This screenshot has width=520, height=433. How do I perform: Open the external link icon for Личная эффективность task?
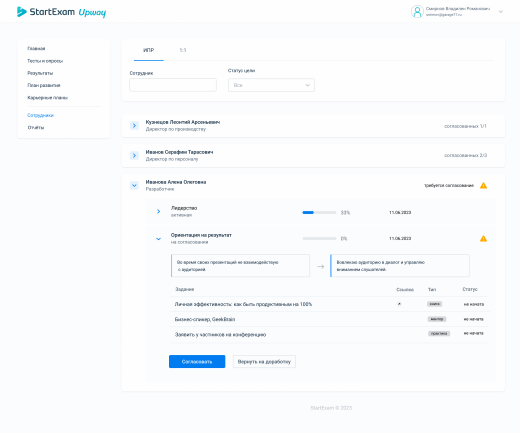pyautogui.click(x=399, y=304)
